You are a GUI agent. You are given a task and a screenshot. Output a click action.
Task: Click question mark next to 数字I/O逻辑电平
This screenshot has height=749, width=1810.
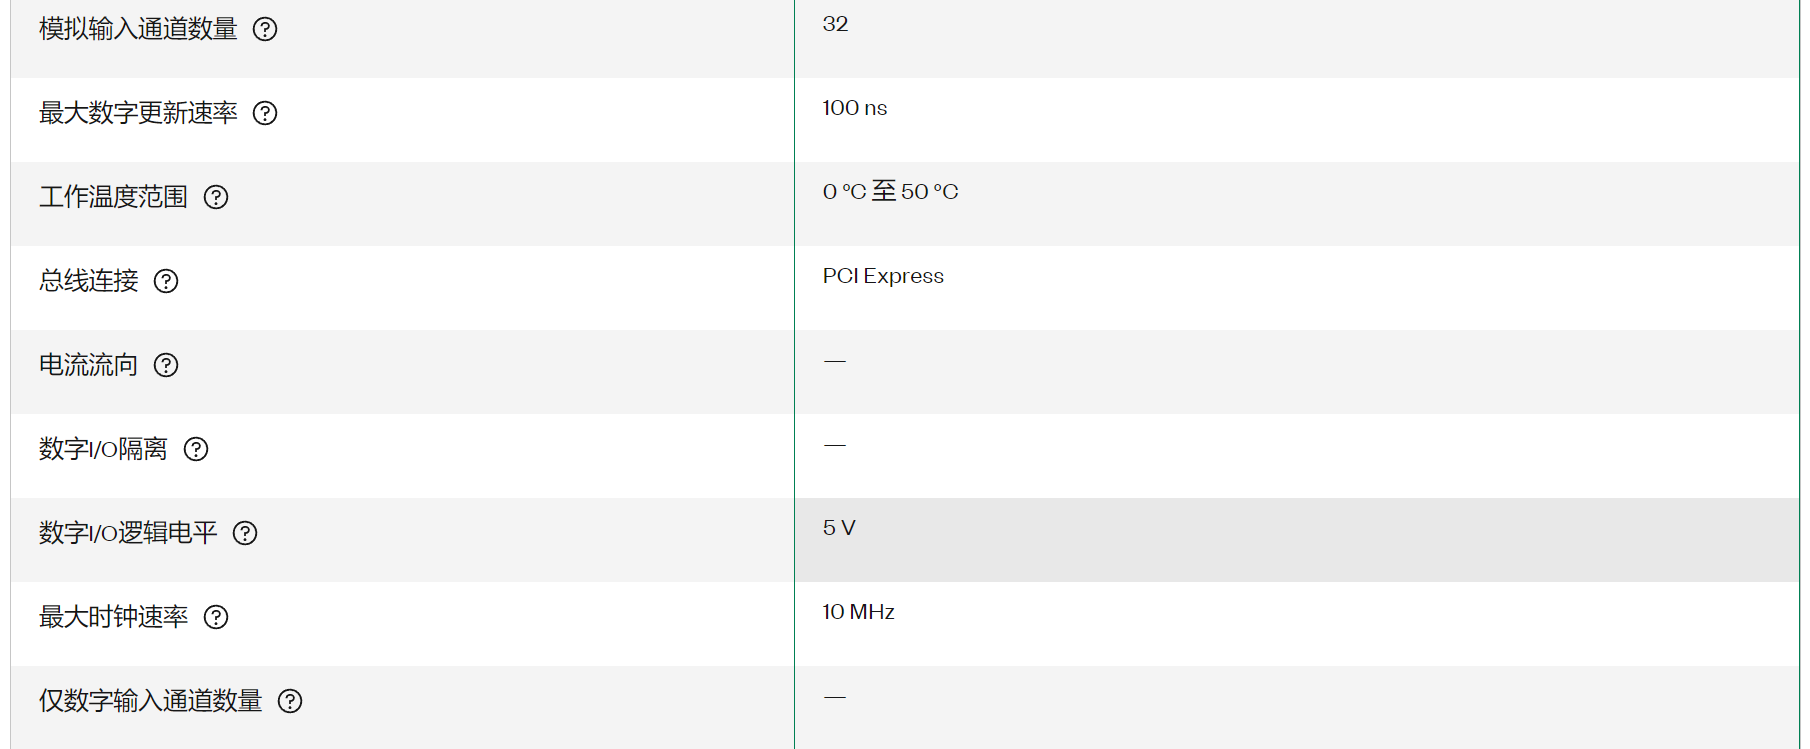245,533
